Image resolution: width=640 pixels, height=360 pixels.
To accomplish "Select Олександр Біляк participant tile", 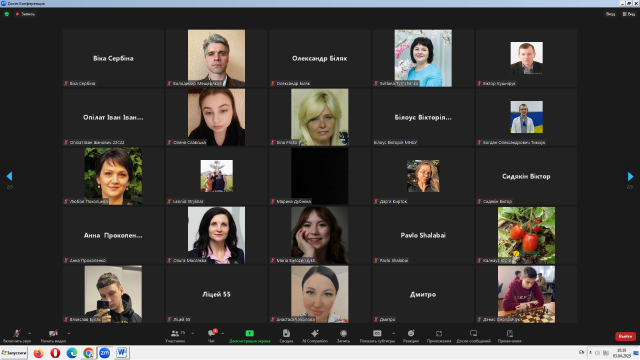I will coord(320,58).
